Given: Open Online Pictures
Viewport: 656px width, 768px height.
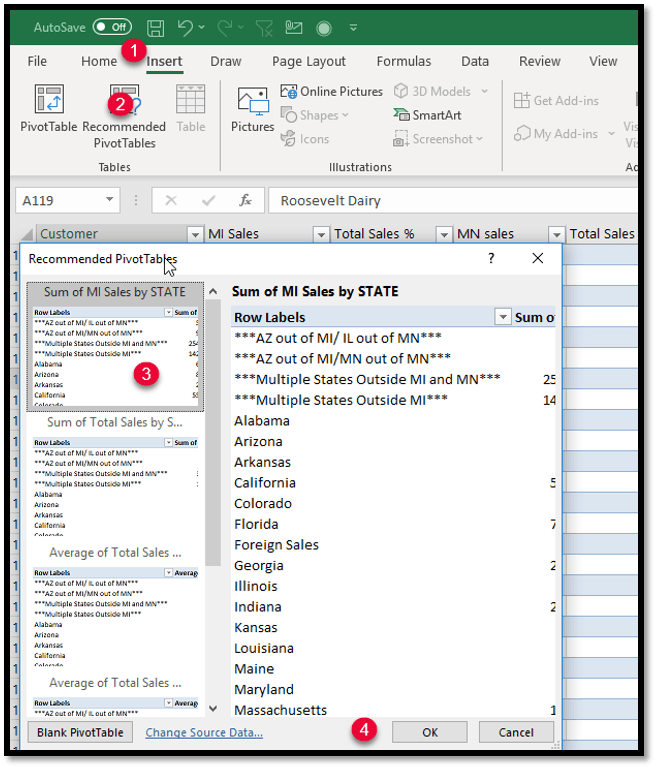Looking at the screenshot, I should pos(332,91).
